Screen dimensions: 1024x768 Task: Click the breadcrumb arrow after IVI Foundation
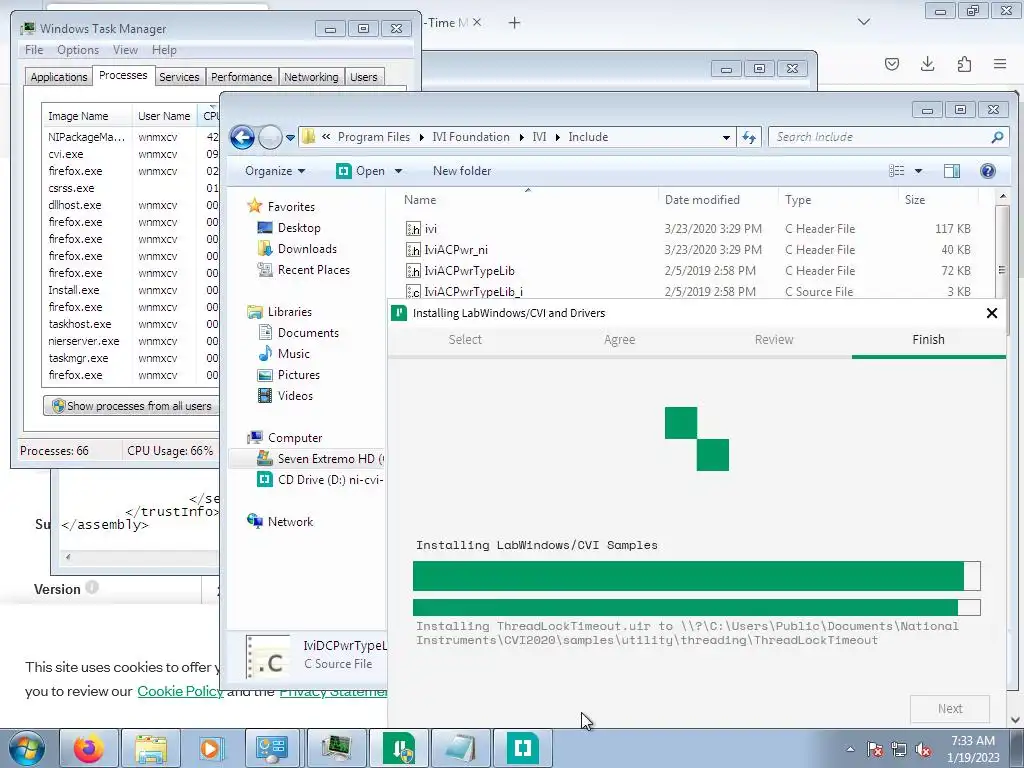(522, 137)
